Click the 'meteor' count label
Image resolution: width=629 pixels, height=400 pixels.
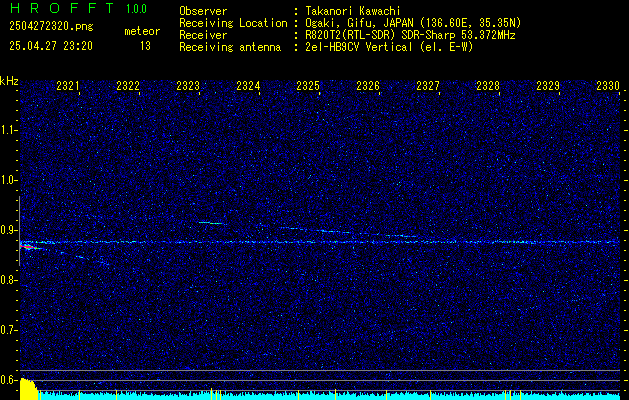(x=142, y=31)
